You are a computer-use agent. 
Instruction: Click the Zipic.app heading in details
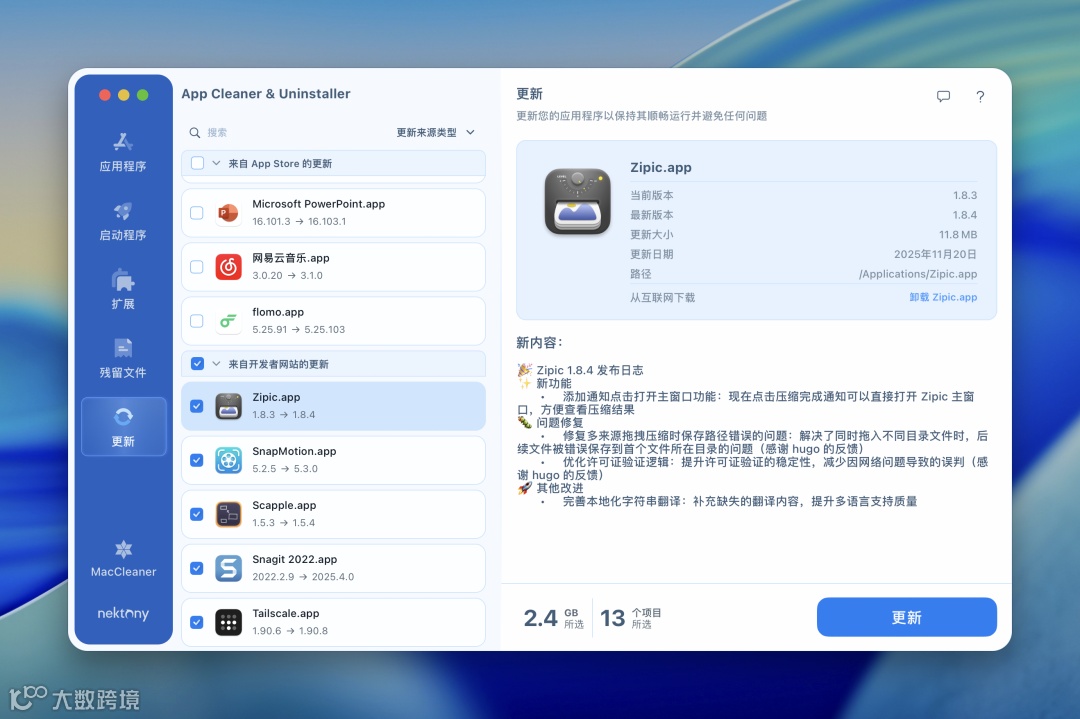pyautogui.click(x=661, y=167)
